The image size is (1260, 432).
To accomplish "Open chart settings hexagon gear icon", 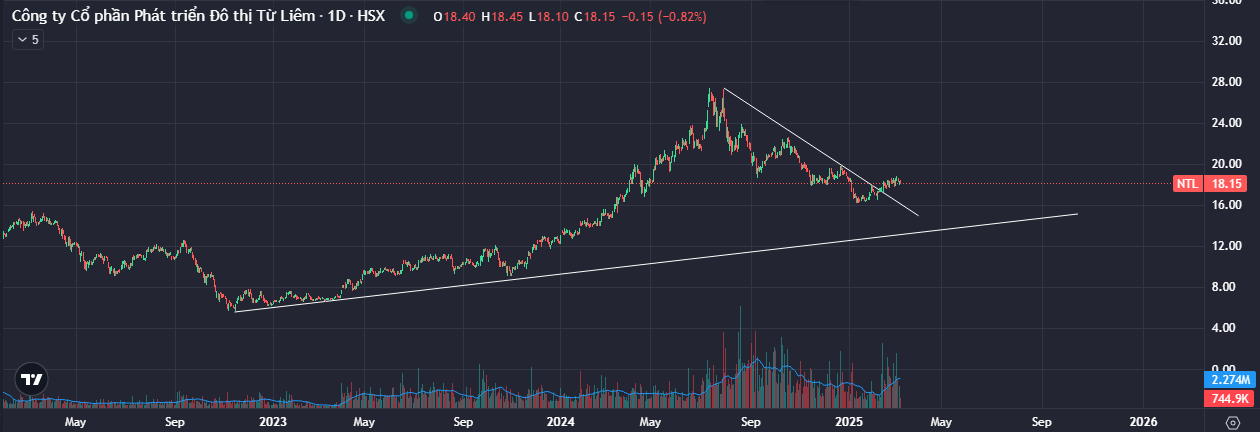I will tap(1232, 422).
